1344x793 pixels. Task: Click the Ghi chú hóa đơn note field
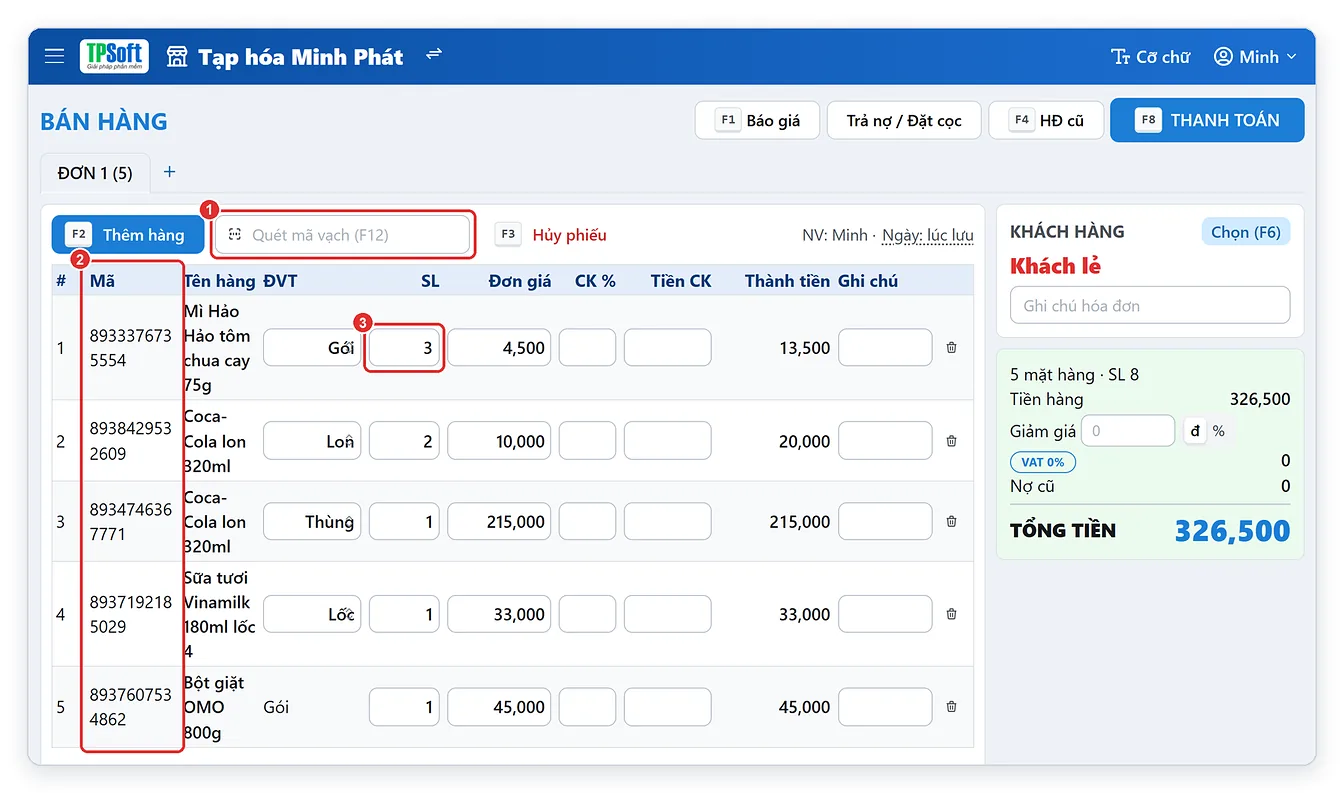pyautogui.click(x=1150, y=305)
